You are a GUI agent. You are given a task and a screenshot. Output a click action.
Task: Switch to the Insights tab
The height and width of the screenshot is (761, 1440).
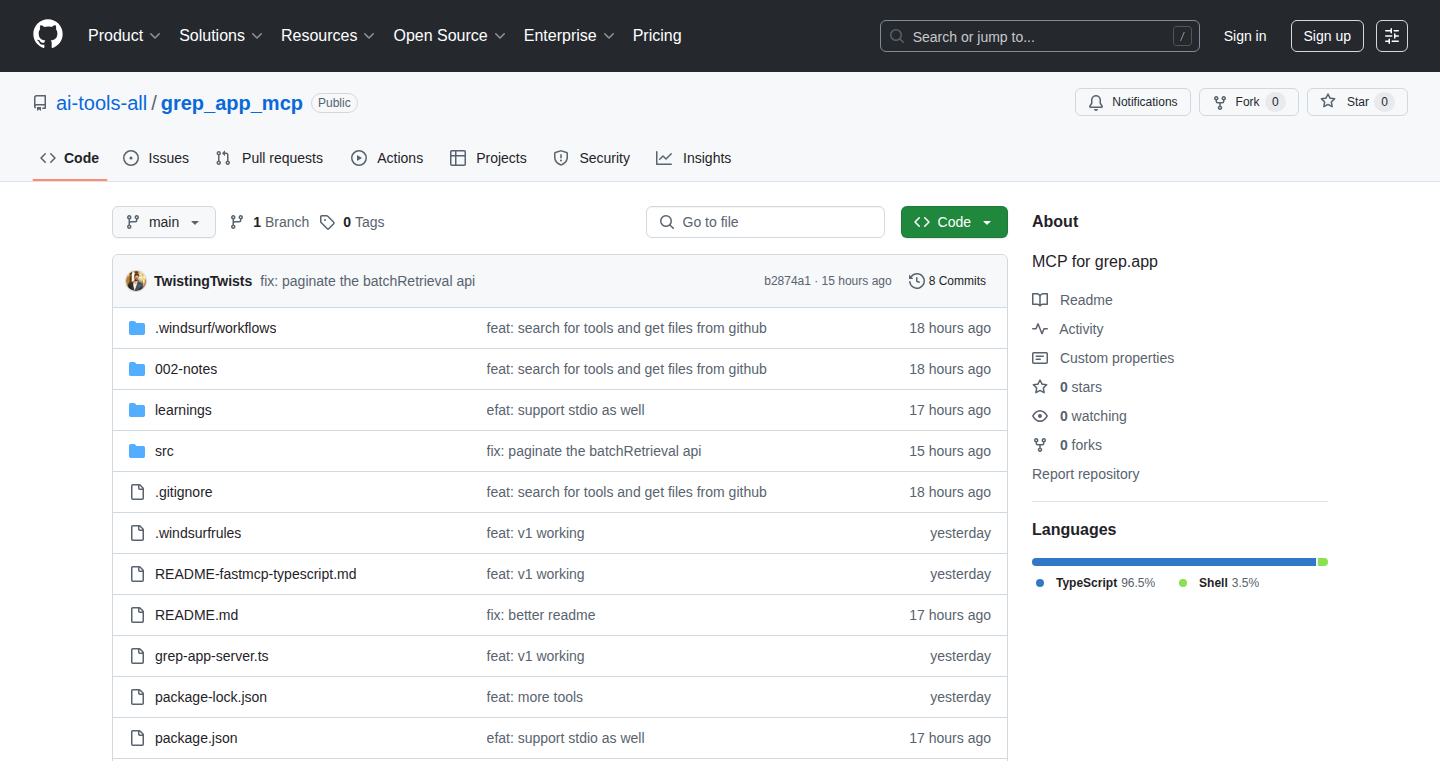pyautogui.click(x=694, y=158)
